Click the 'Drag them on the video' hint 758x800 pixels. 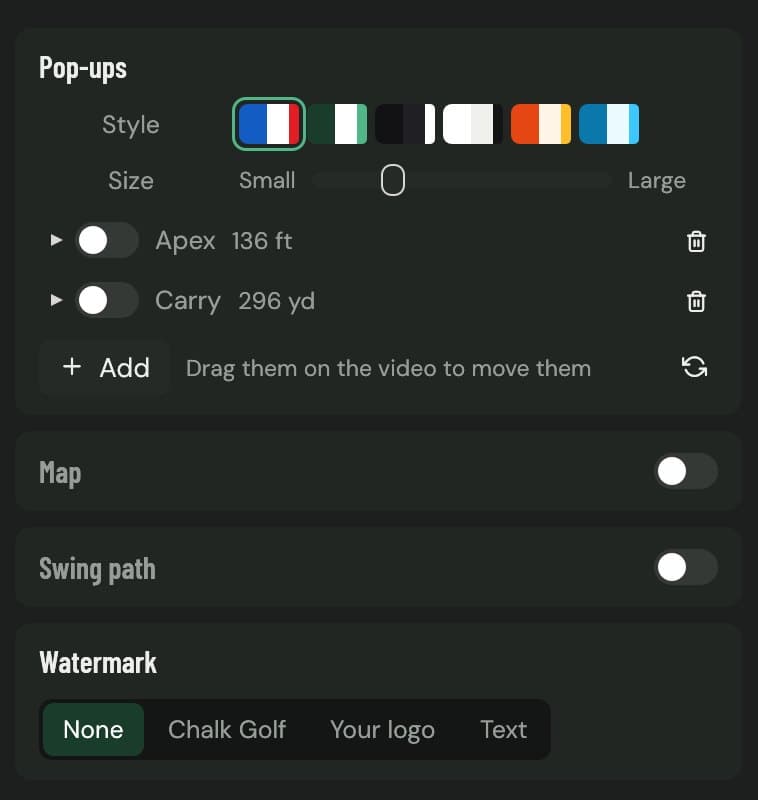click(x=389, y=368)
